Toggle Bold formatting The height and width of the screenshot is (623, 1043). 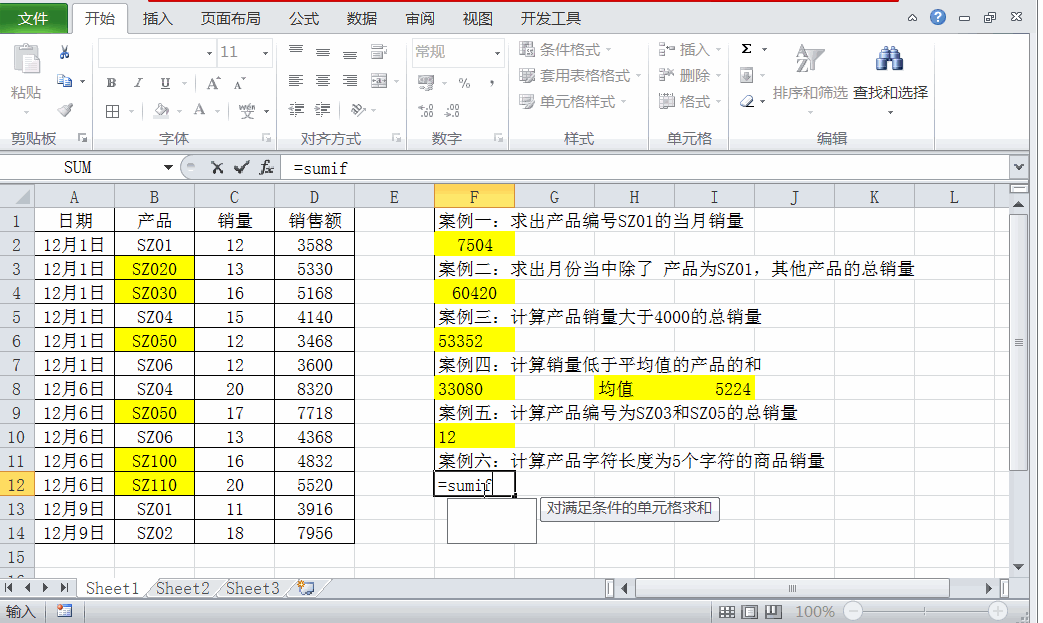pos(111,83)
